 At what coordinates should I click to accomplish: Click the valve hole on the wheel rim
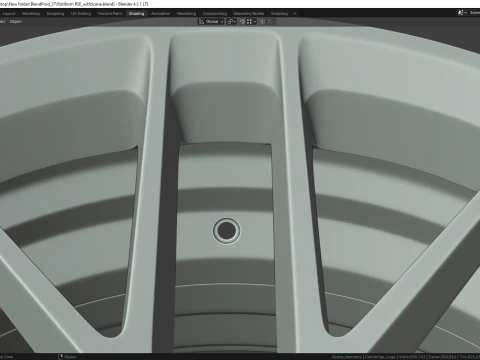click(x=226, y=231)
